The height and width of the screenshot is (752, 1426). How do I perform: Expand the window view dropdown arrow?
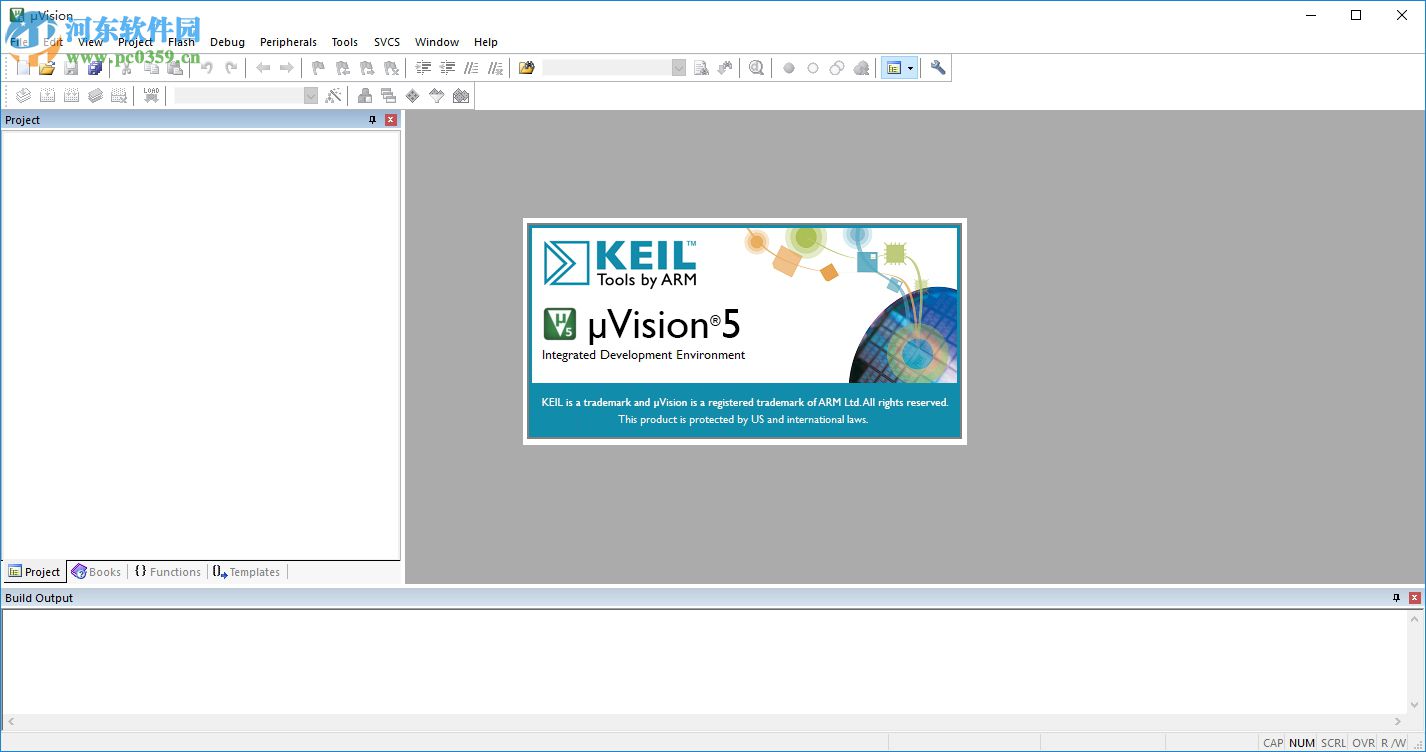coord(910,68)
